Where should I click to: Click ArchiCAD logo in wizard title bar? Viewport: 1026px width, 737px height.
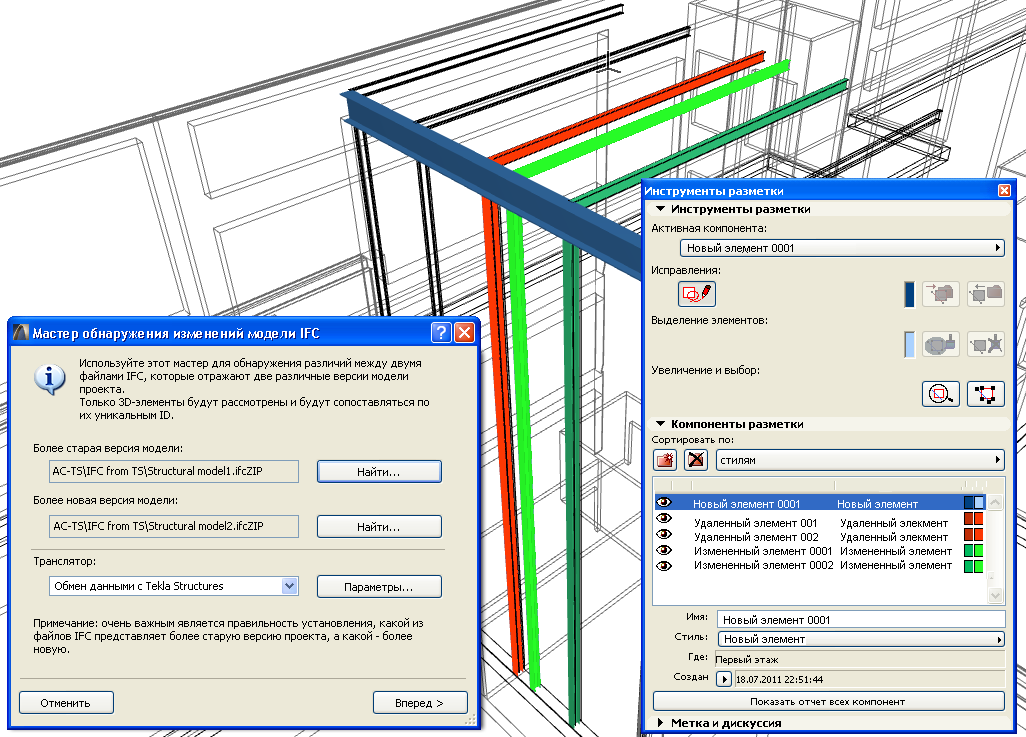[21, 333]
